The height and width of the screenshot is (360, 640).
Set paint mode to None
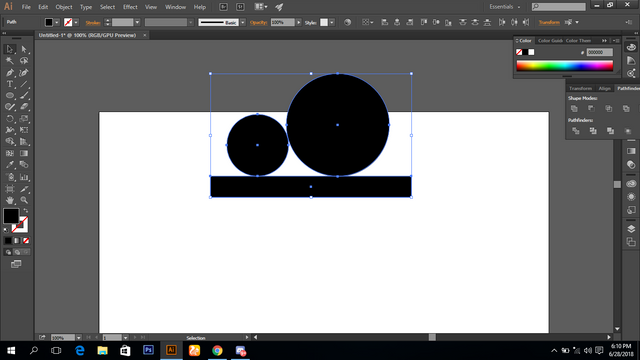[26, 241]
